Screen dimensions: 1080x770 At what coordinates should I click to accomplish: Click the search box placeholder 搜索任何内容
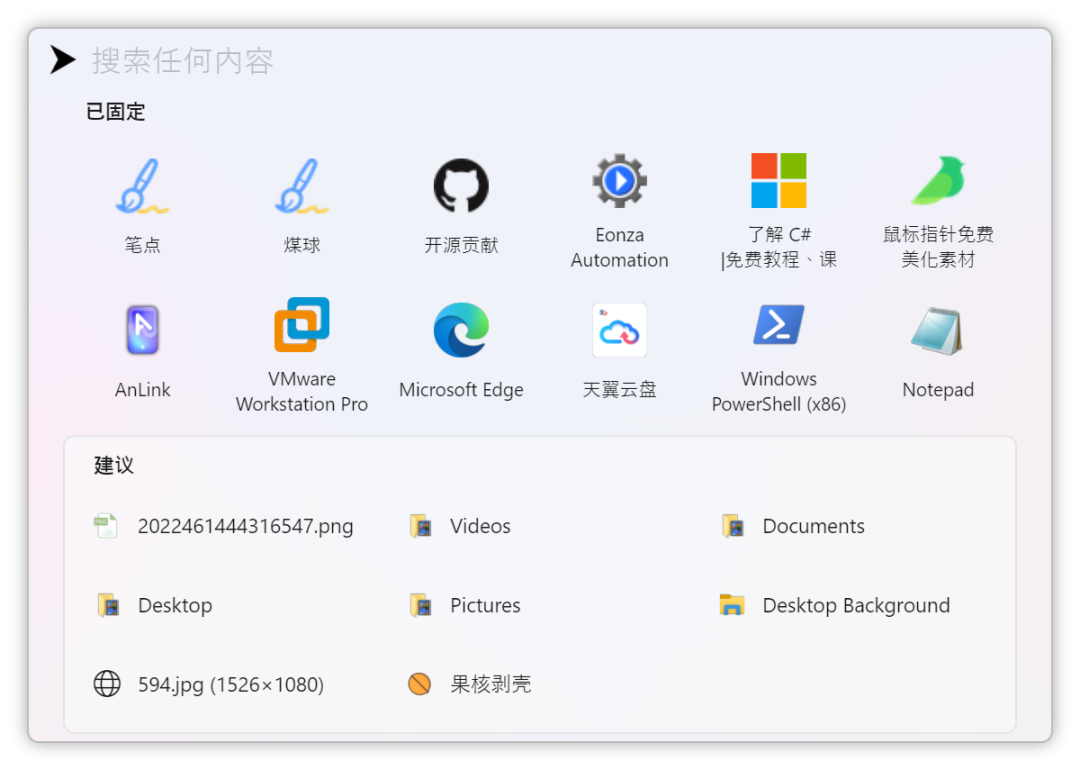coord(183,61)
